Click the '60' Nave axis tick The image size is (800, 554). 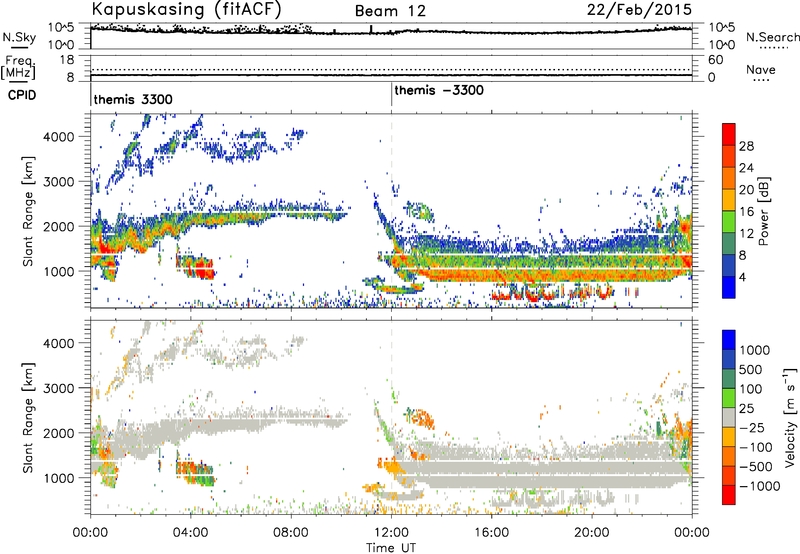(x=715, y=60)
